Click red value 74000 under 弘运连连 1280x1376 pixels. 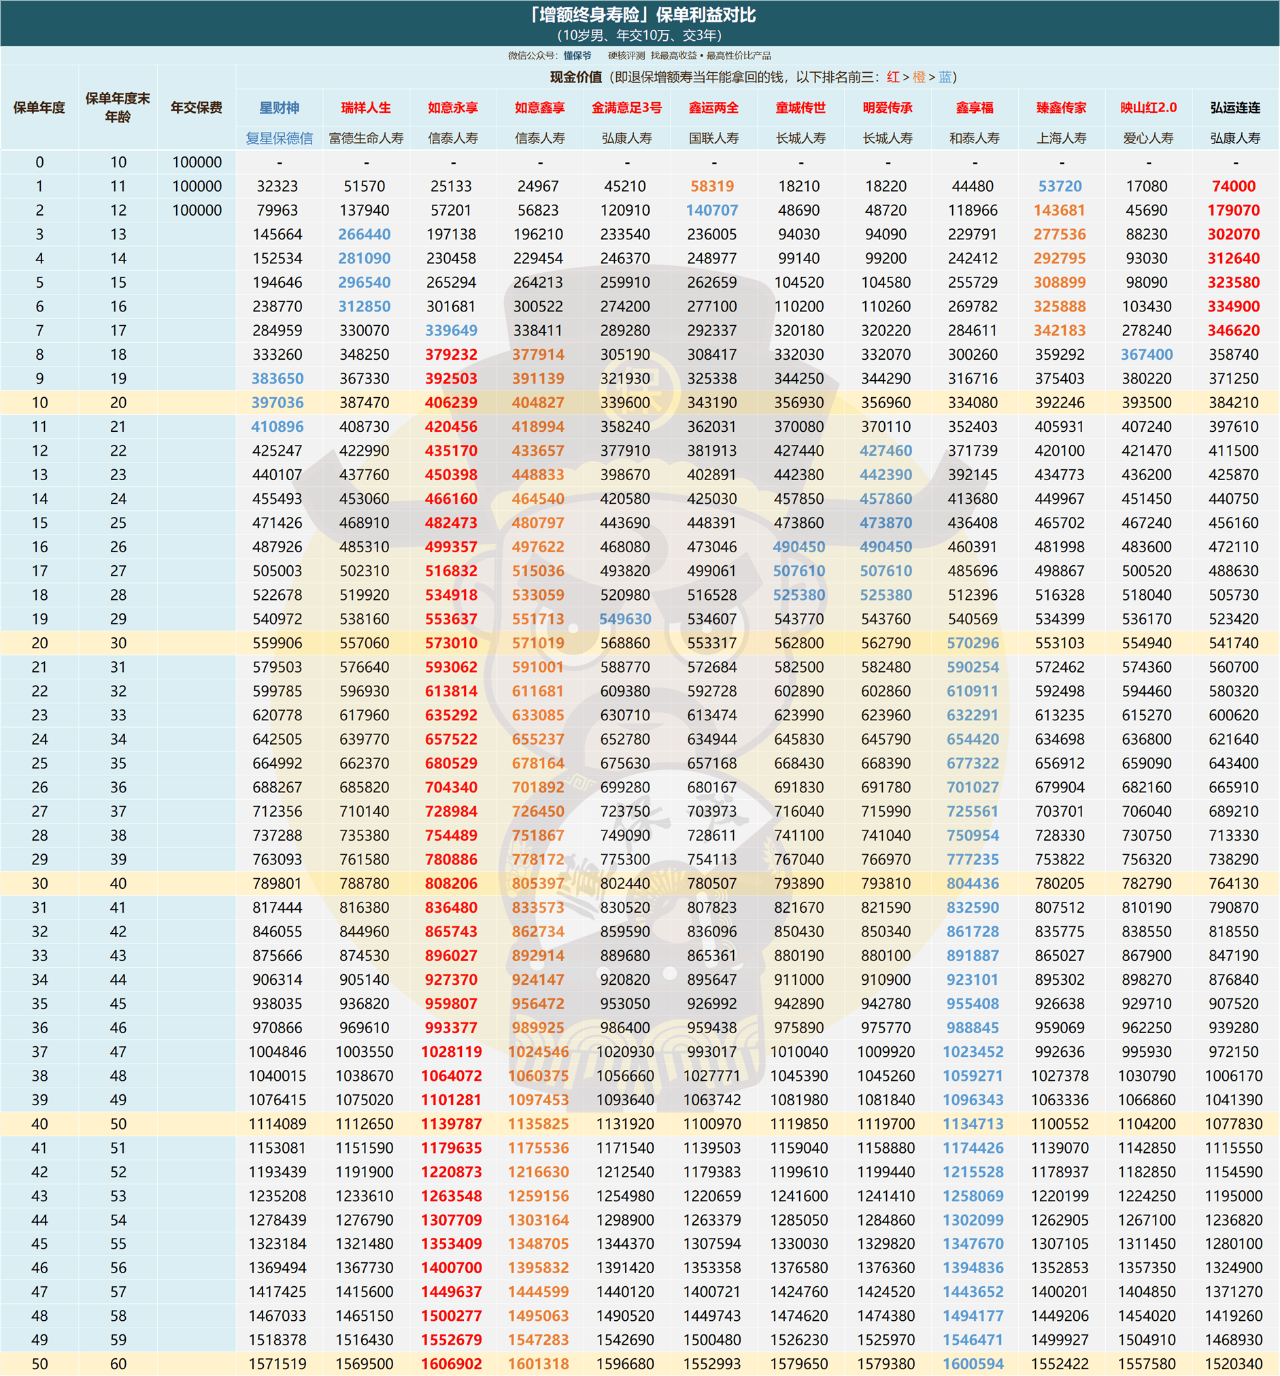(1234, 186)
